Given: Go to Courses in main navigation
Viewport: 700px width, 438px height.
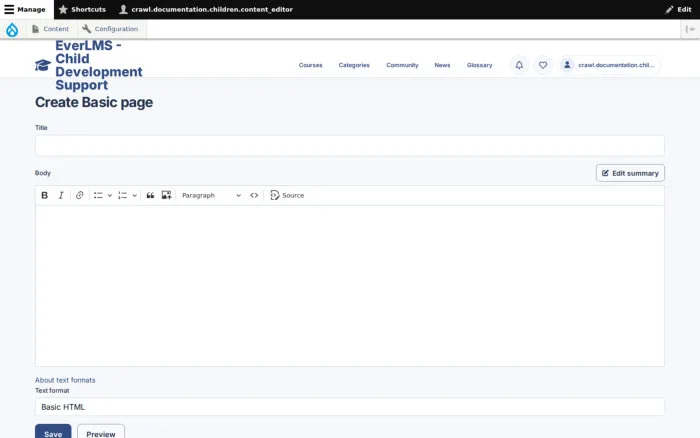Looking at the screenshot, I should point(310,65).
